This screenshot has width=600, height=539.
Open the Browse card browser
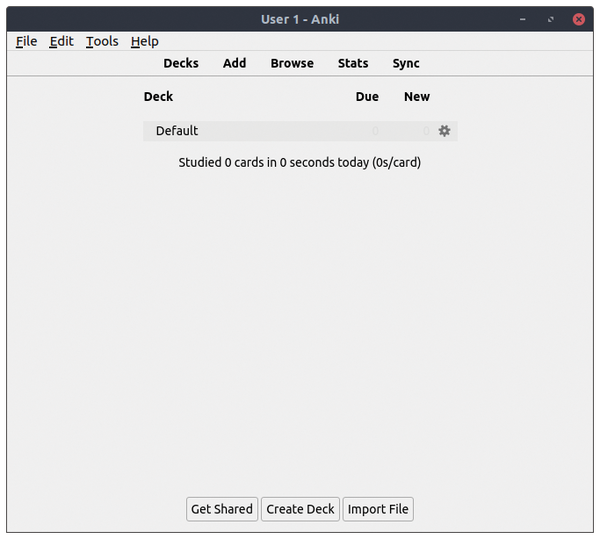(x=292, y=63)
